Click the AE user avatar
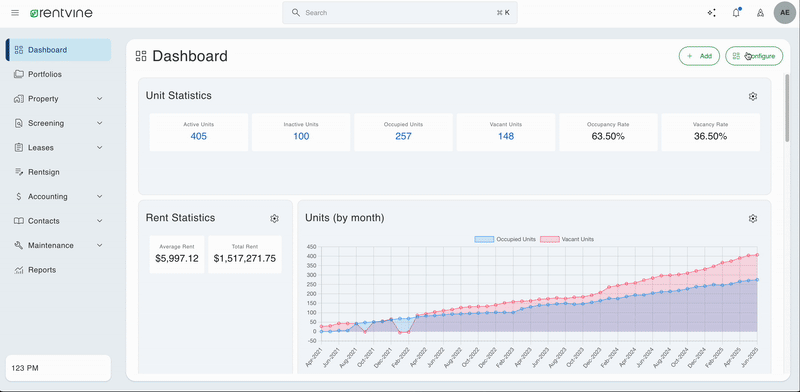 (x=785, y=13)
